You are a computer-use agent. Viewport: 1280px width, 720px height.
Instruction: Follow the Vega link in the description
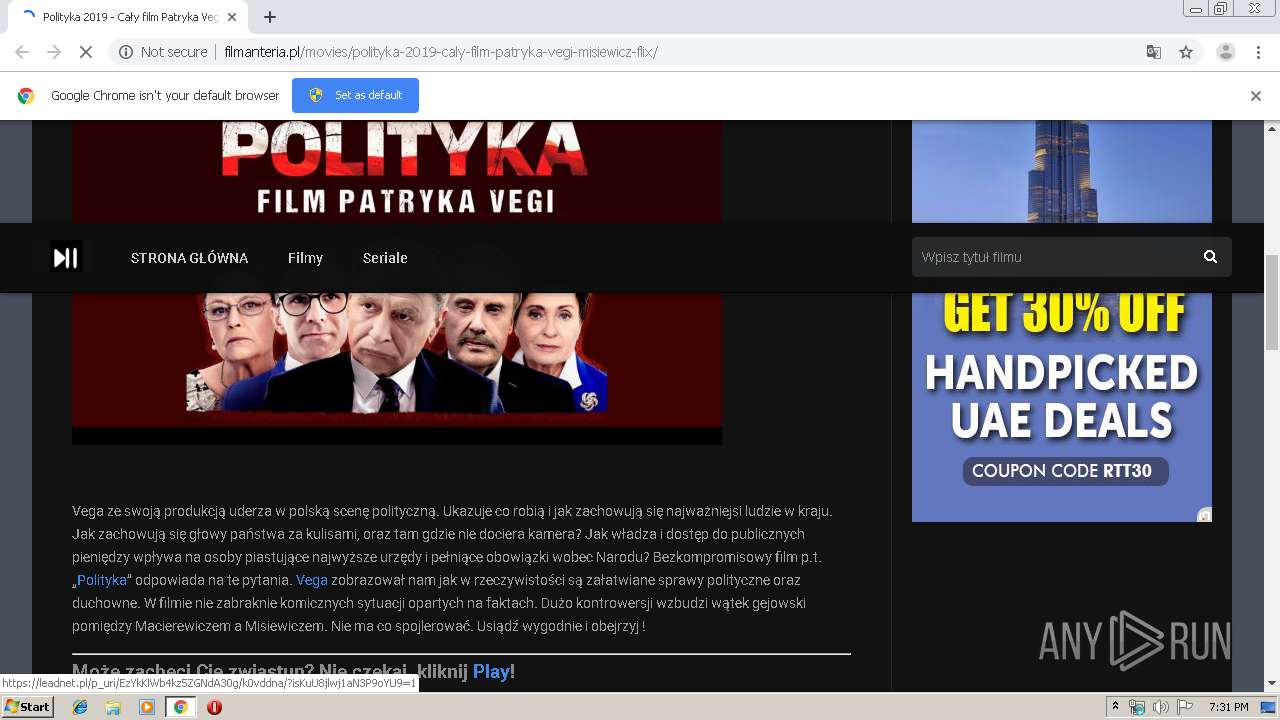(x=312, y=580)
